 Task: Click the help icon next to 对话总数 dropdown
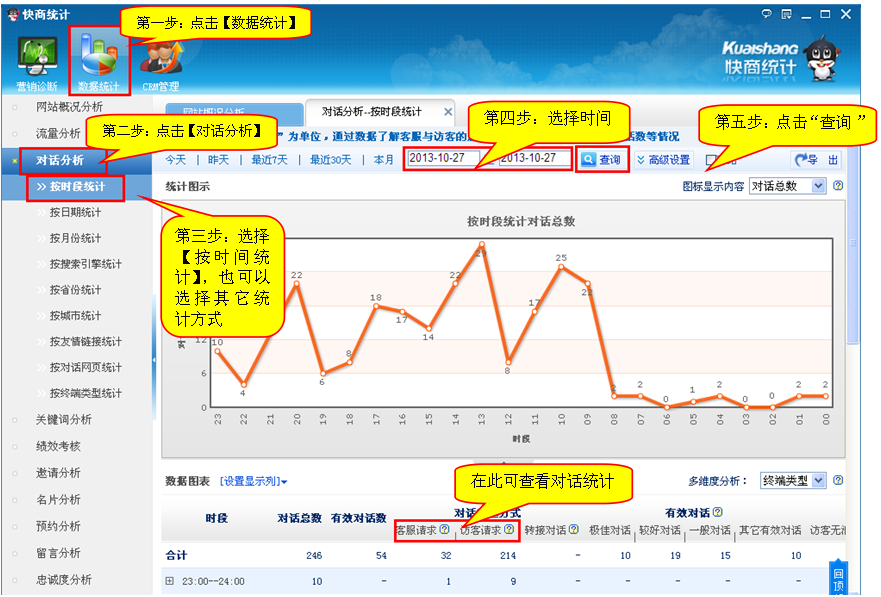point(838,186)
